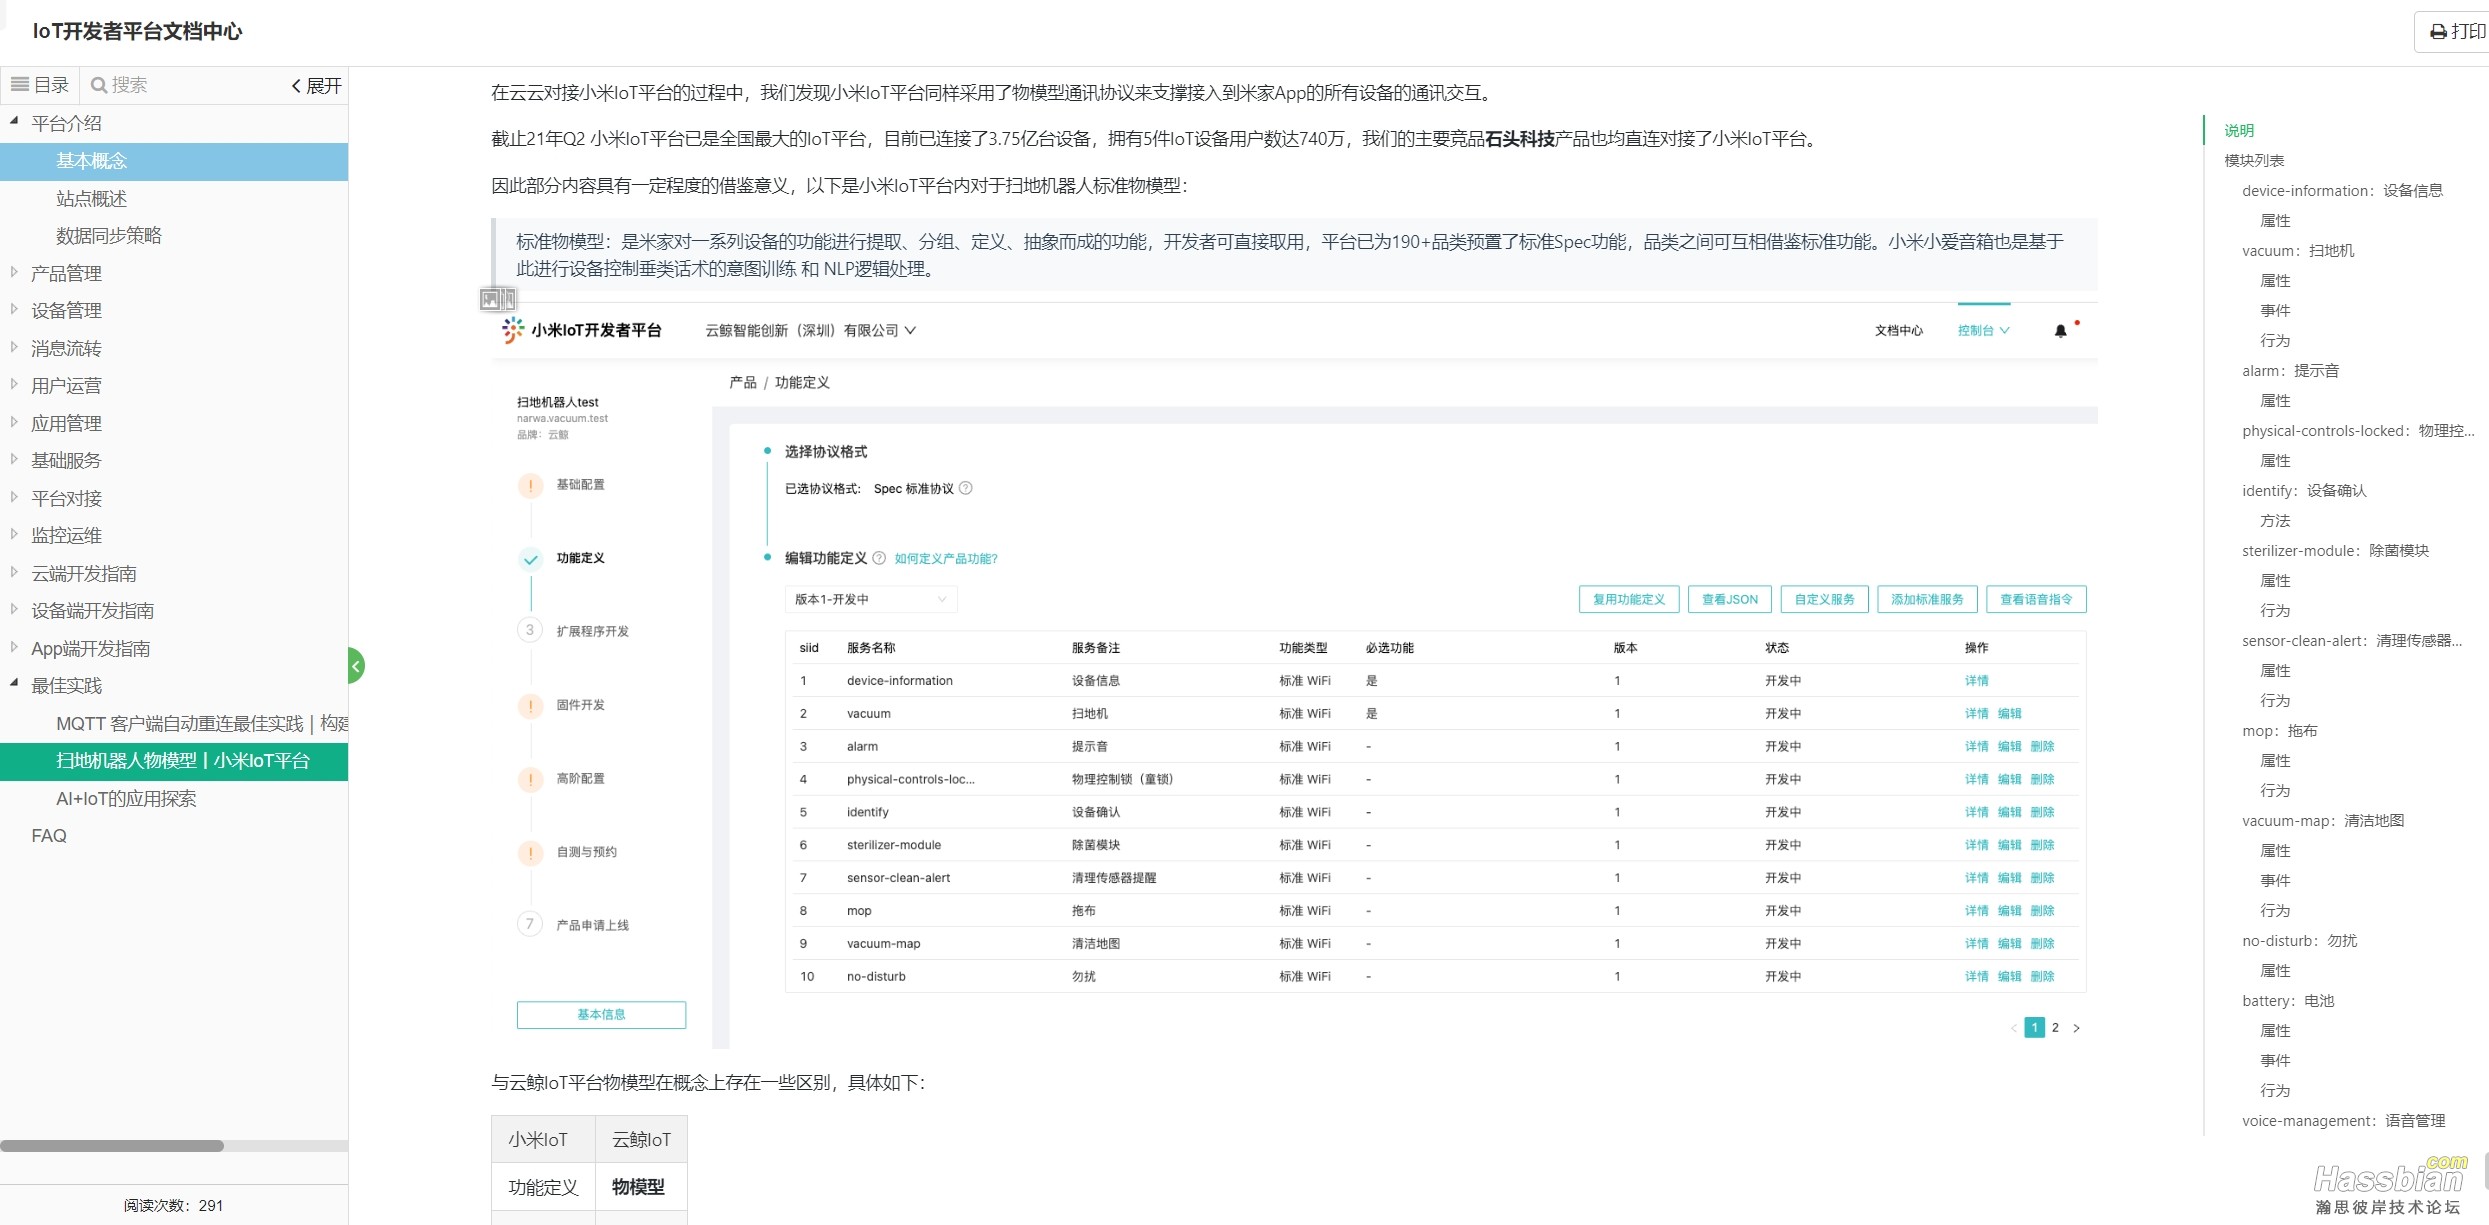The image size is (2489, 1225).
Task: Jump to 说明 in the outline
Action: 2239,130
